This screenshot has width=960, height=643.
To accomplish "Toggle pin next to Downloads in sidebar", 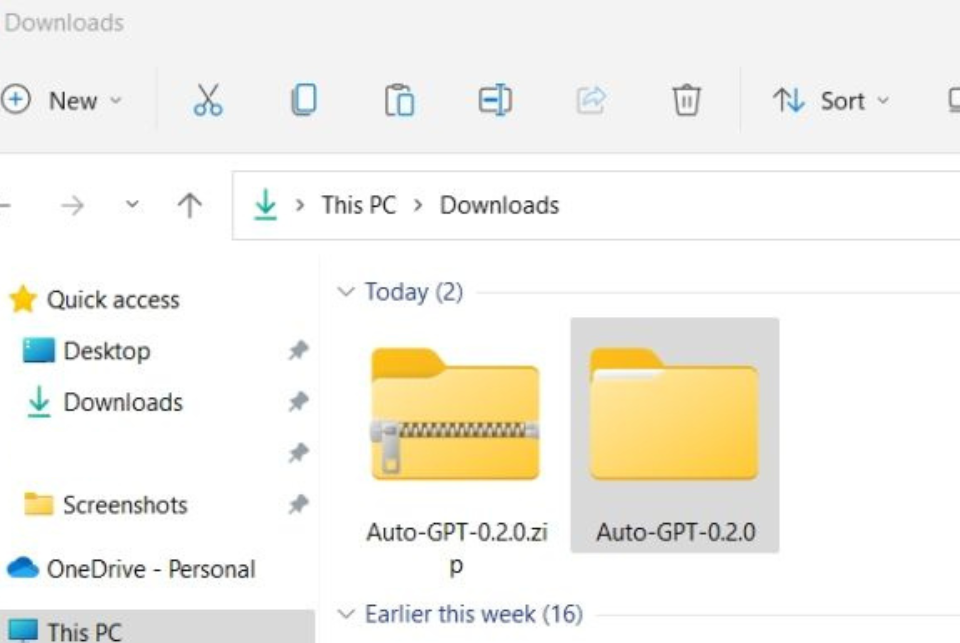I will (298, 402).
